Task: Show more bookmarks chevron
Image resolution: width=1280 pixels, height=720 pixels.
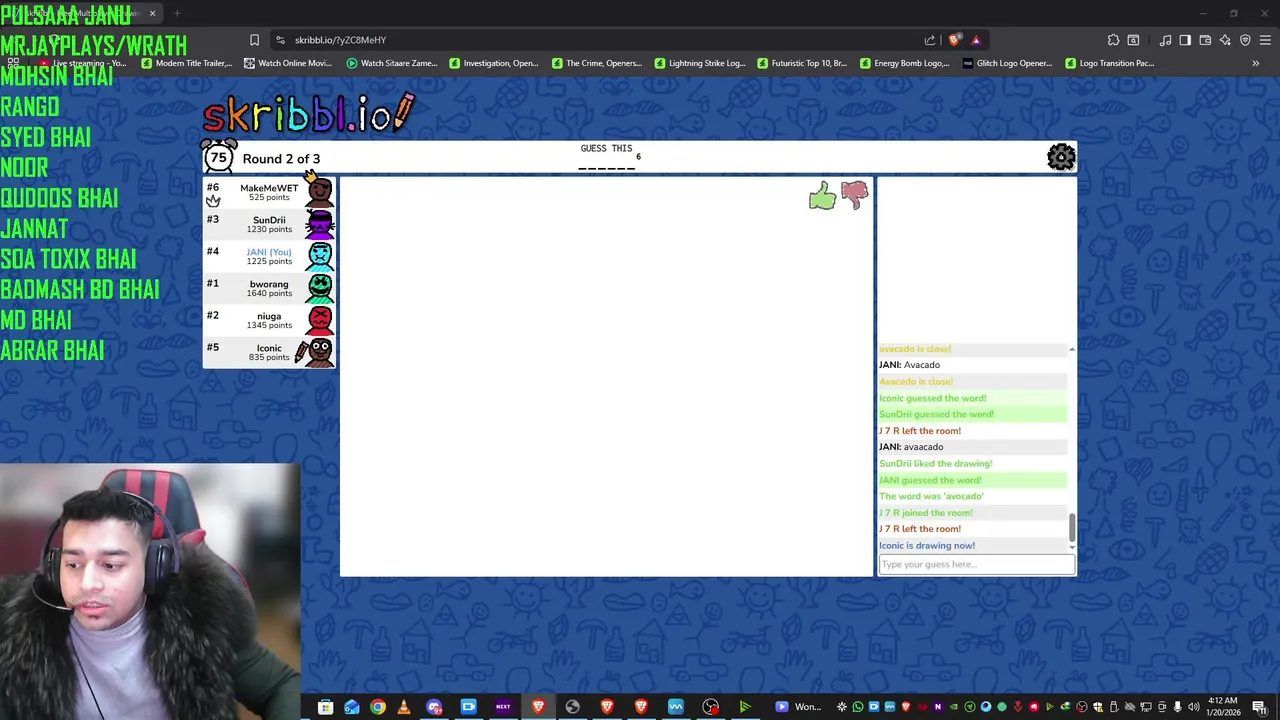Action: pos(1255,63)
